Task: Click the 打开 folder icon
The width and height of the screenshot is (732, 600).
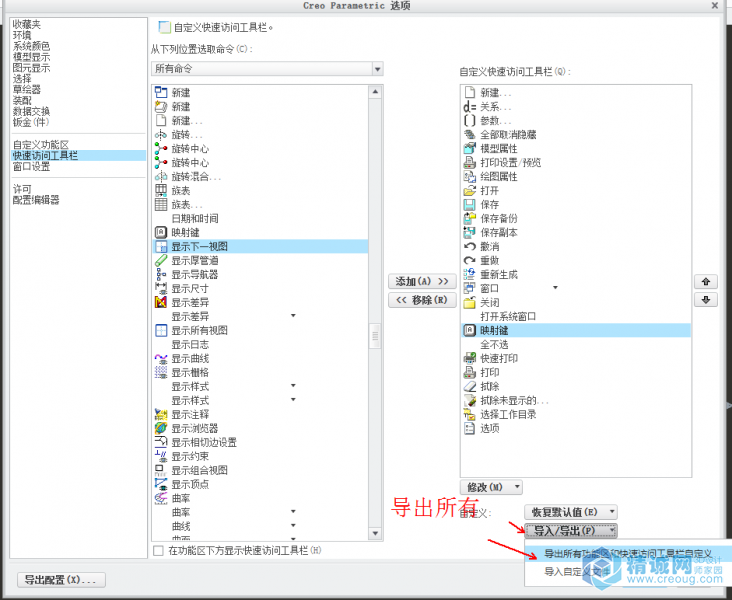Action: point(469,191)
